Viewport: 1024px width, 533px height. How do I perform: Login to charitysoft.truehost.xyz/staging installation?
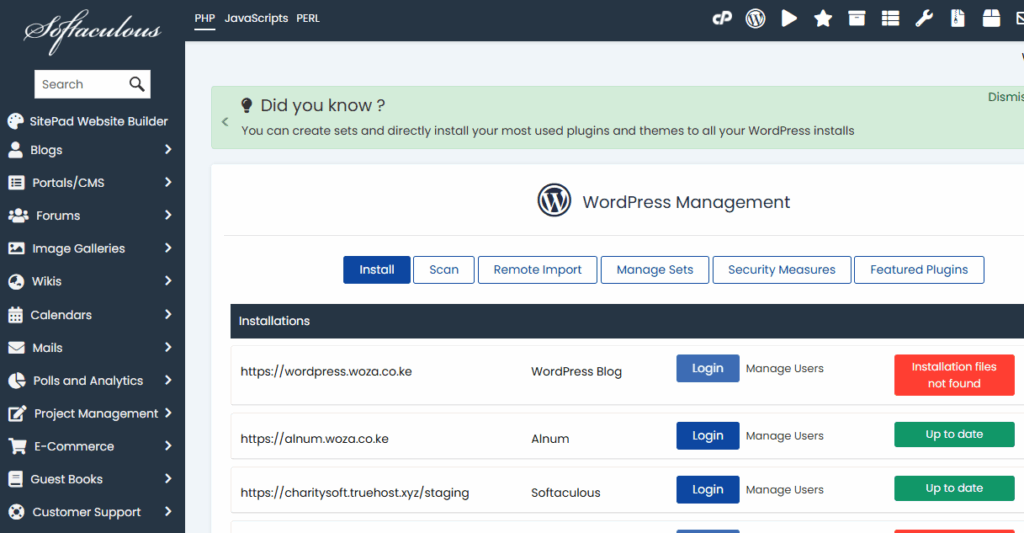708,490
